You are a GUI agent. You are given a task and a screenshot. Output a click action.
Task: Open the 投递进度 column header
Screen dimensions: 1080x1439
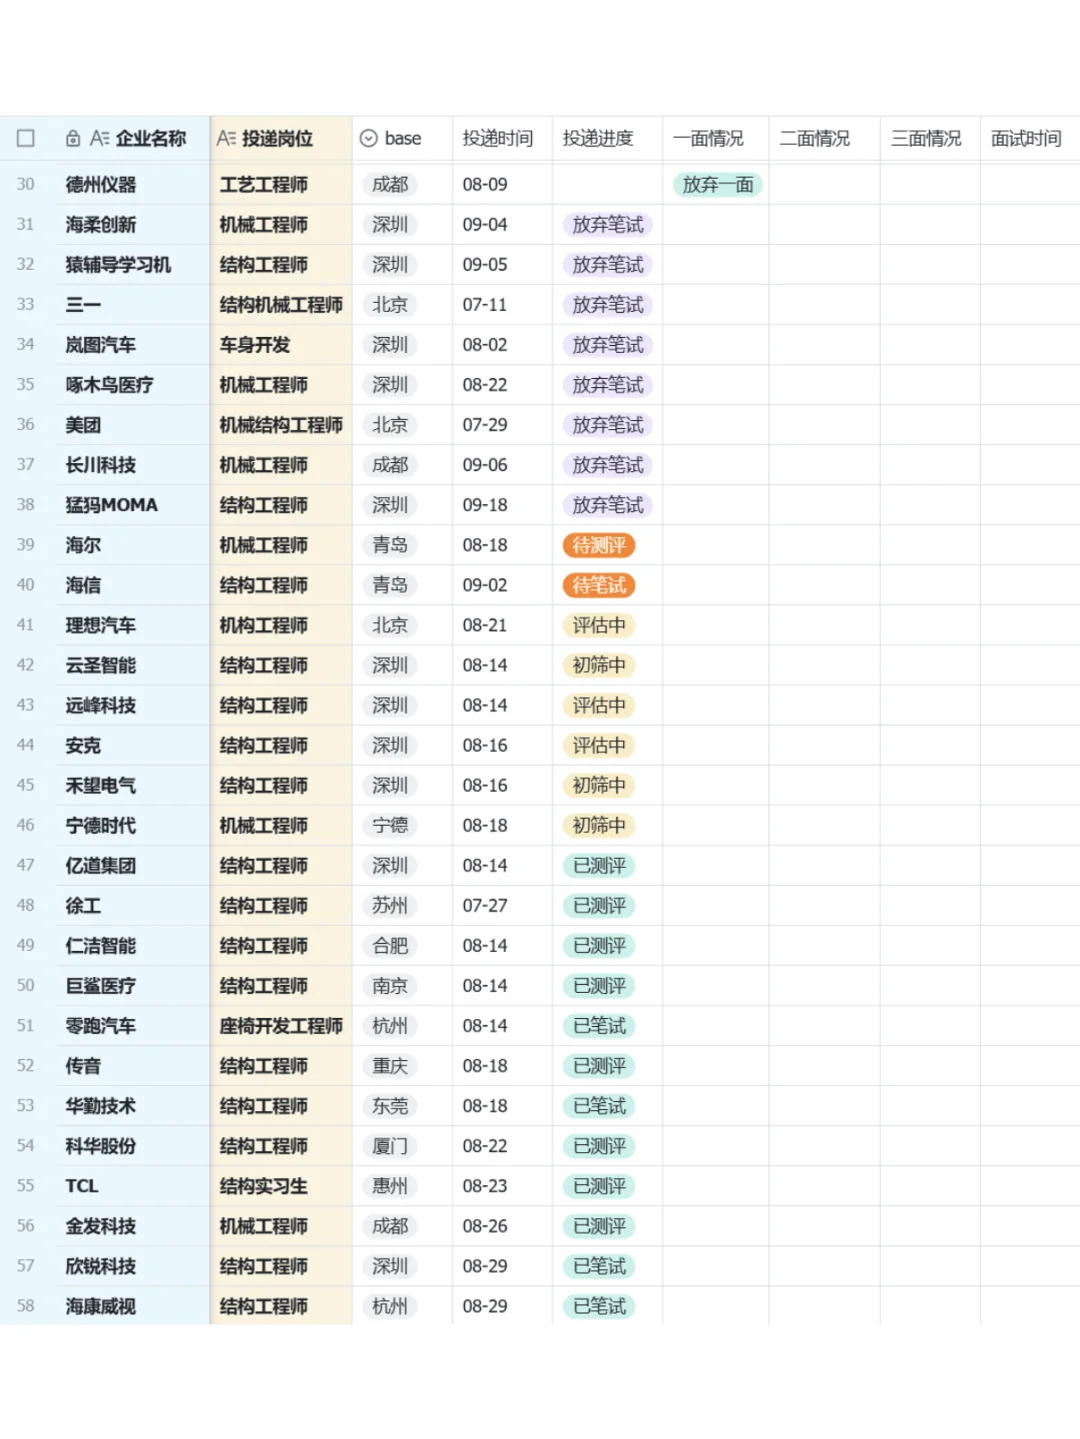(607, 138)
